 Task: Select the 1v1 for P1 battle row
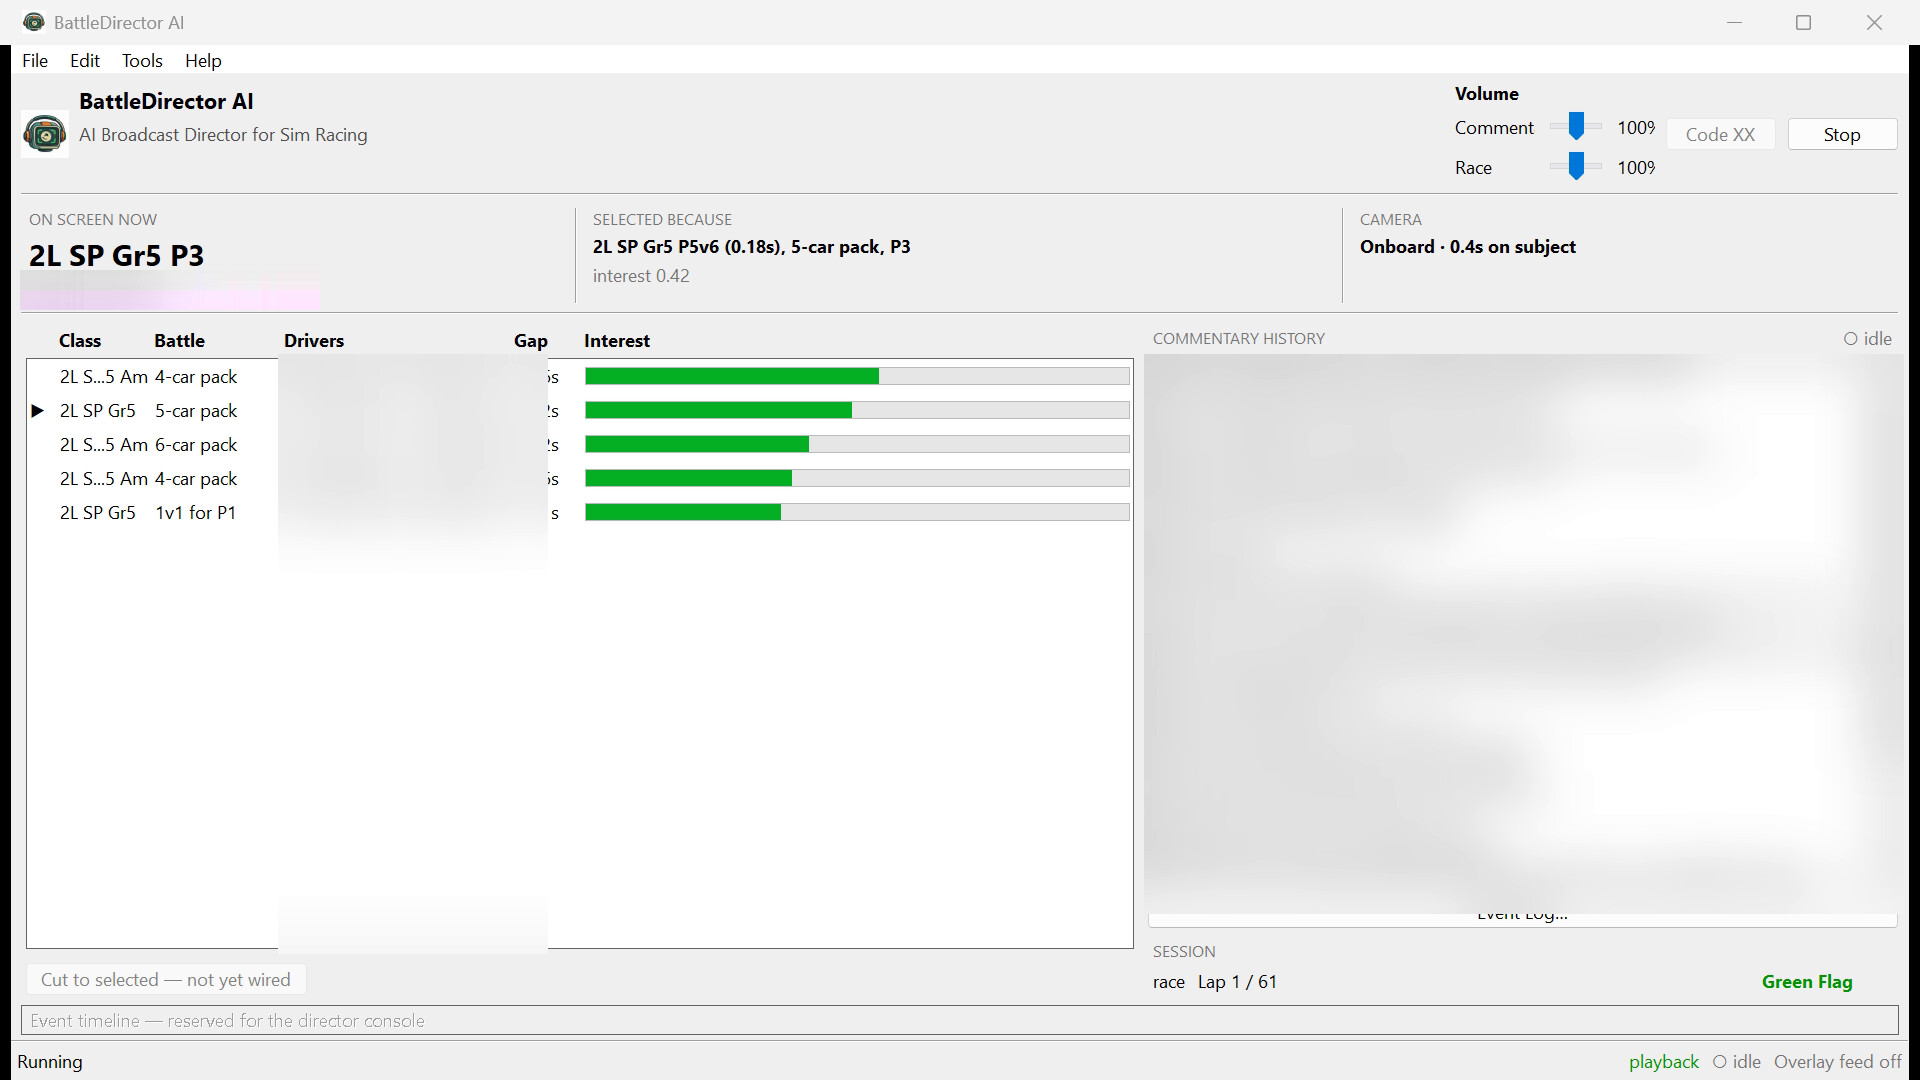click(580, 513)
